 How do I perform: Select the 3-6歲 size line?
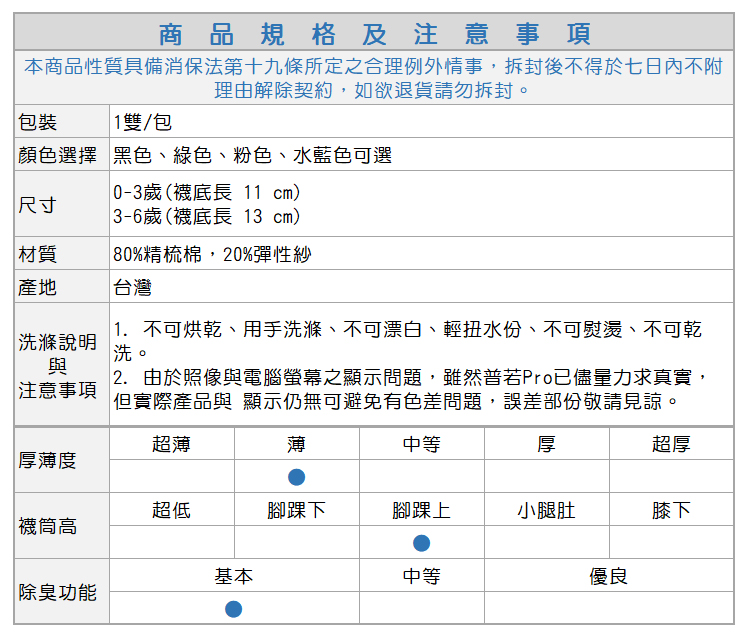coord(207,217)
